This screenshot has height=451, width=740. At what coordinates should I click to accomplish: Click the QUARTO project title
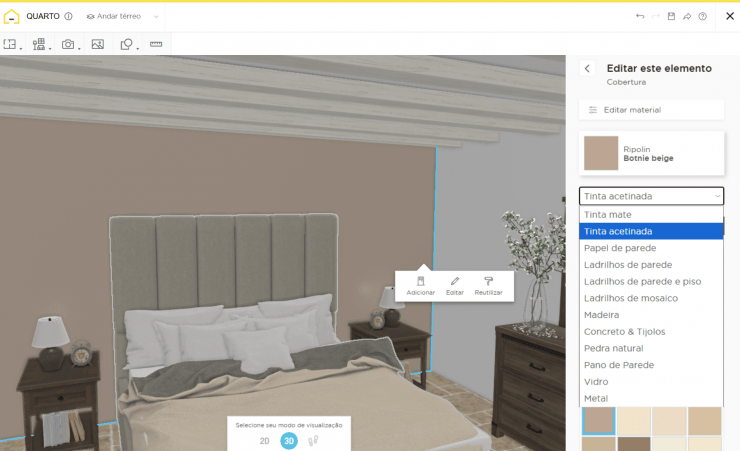click(x=43, y=16)
